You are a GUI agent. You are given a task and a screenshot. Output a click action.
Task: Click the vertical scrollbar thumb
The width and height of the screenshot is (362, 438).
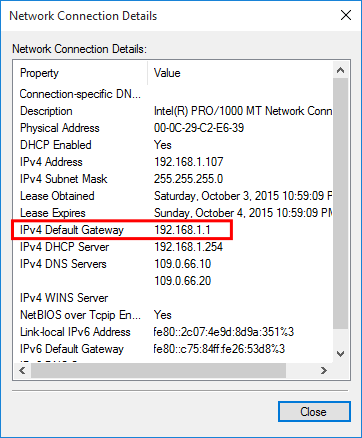pyautogui.click(x=340, y=203)
